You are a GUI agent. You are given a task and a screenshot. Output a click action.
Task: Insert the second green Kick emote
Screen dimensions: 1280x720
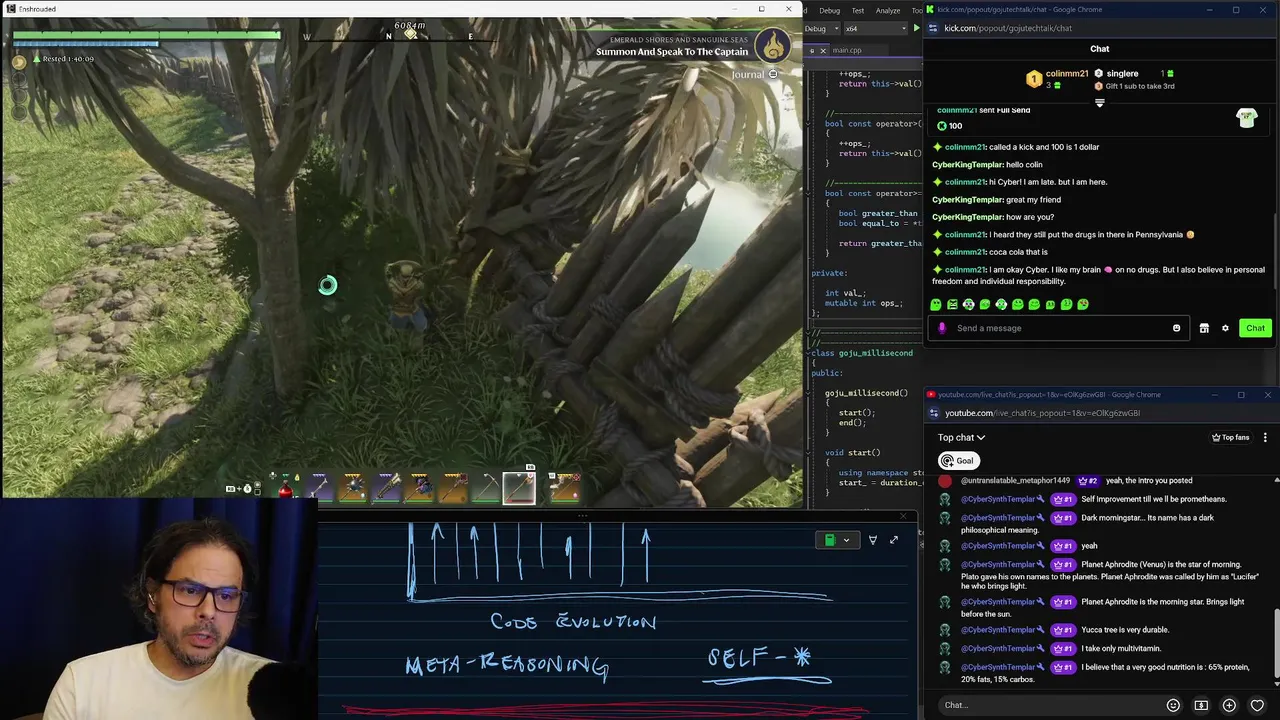click(952, 304)
